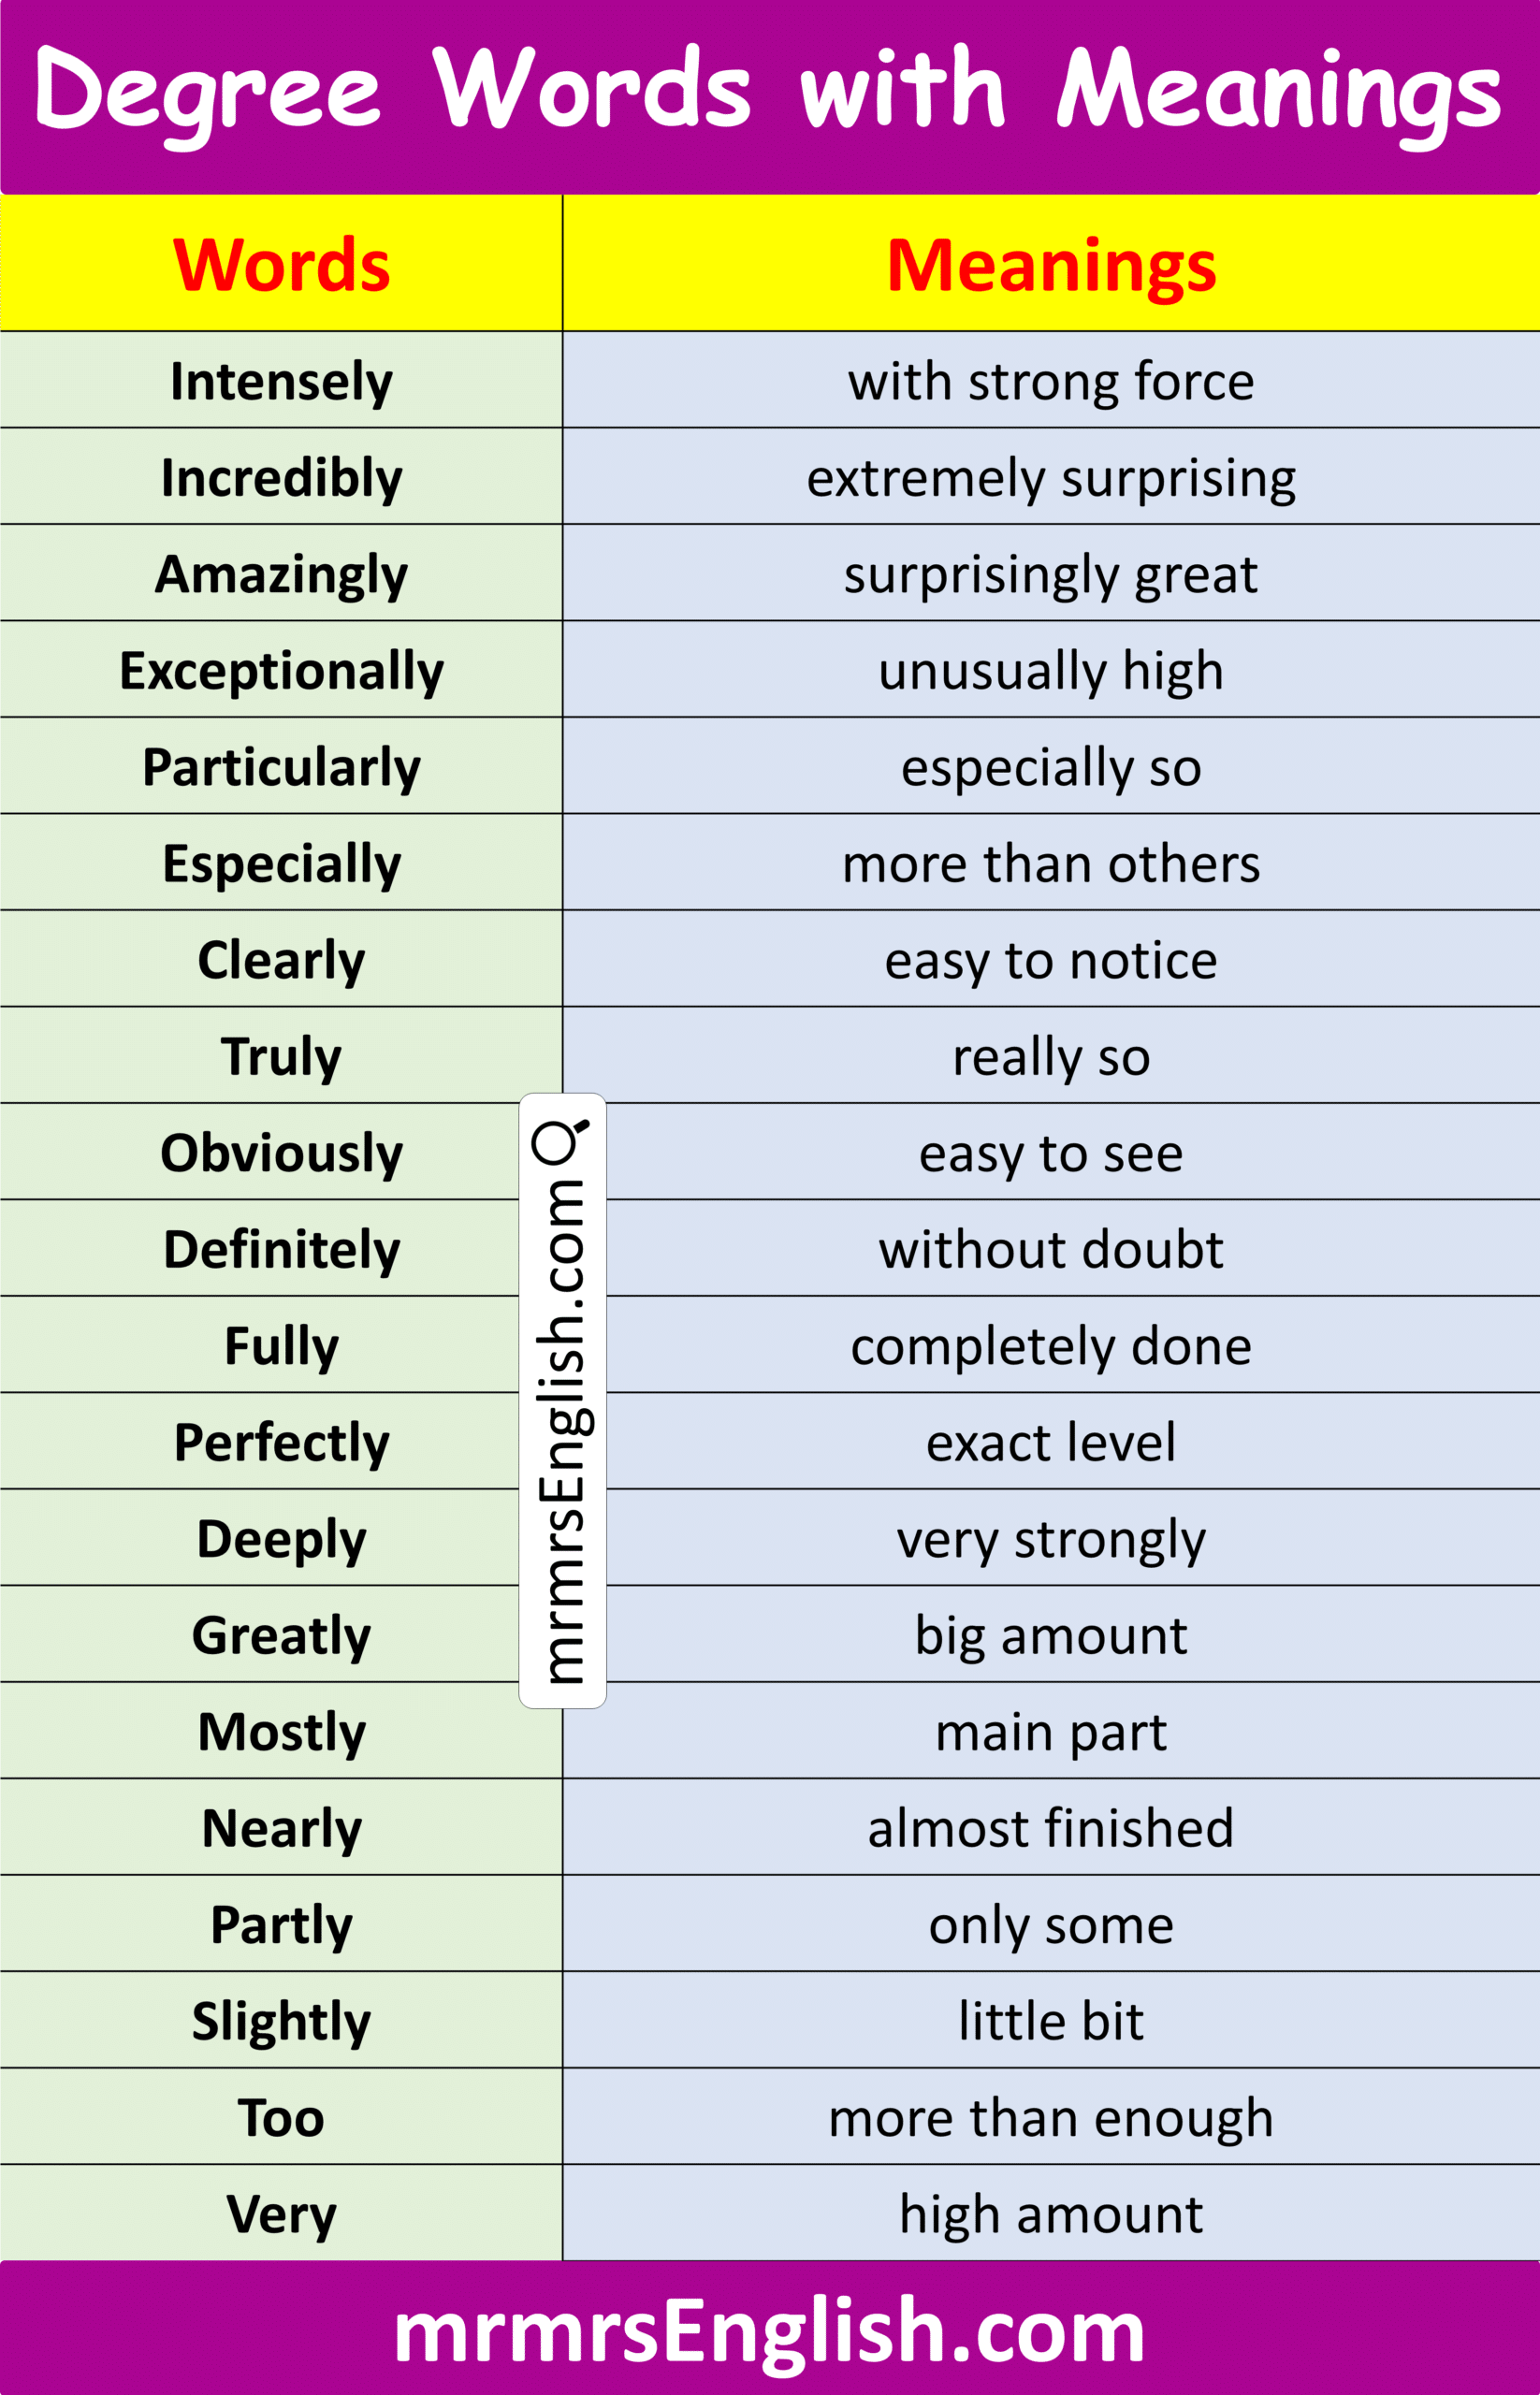Screen dimensions: 1540x2395
Task: Click the meaning "little bit"
Action: click(1051, 2021)
